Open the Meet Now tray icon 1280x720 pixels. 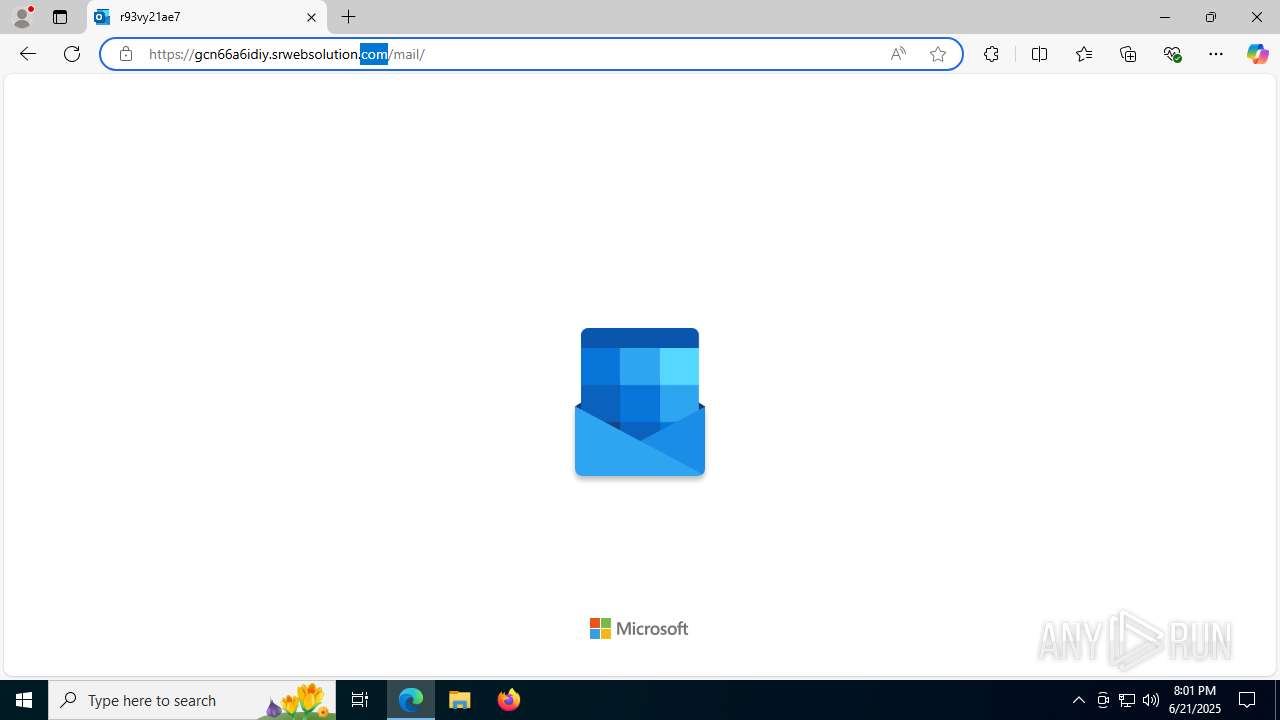(1103, 700)
